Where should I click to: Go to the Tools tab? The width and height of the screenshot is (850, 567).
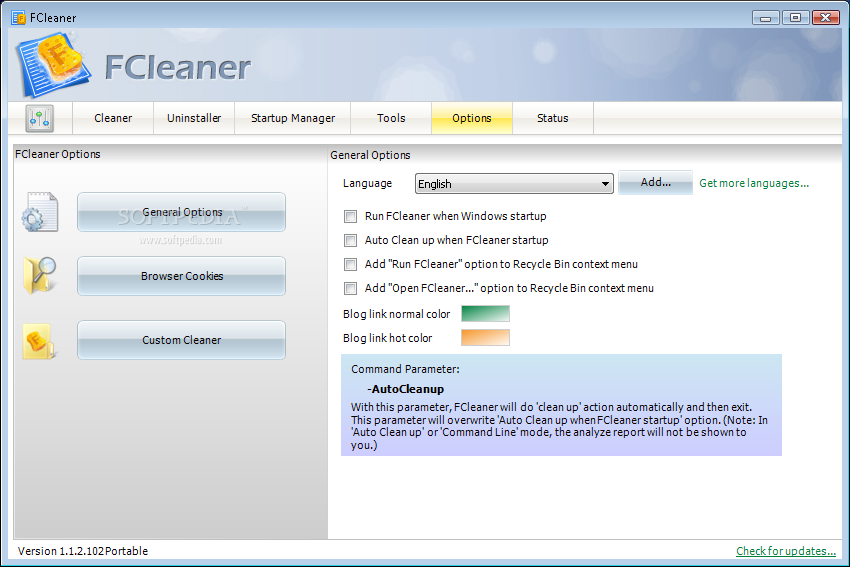[391, 118]
